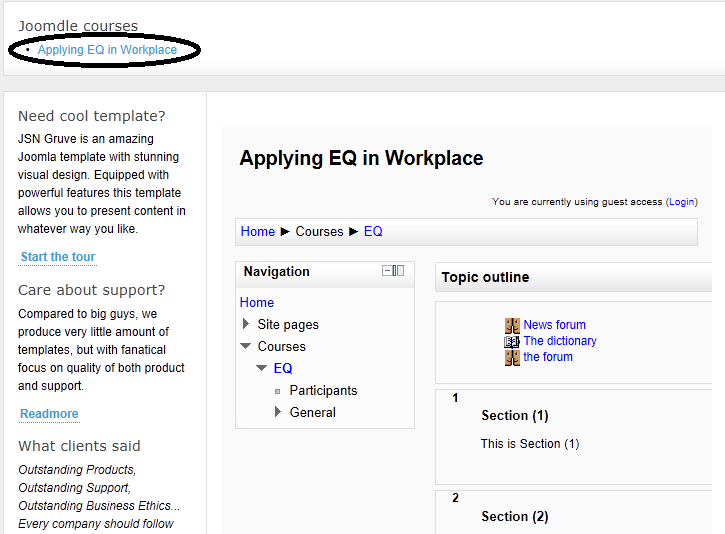The height and width of the screenshot is (534, 725).
Task: Expand the Site pages tree node
Action: [247, 324]
